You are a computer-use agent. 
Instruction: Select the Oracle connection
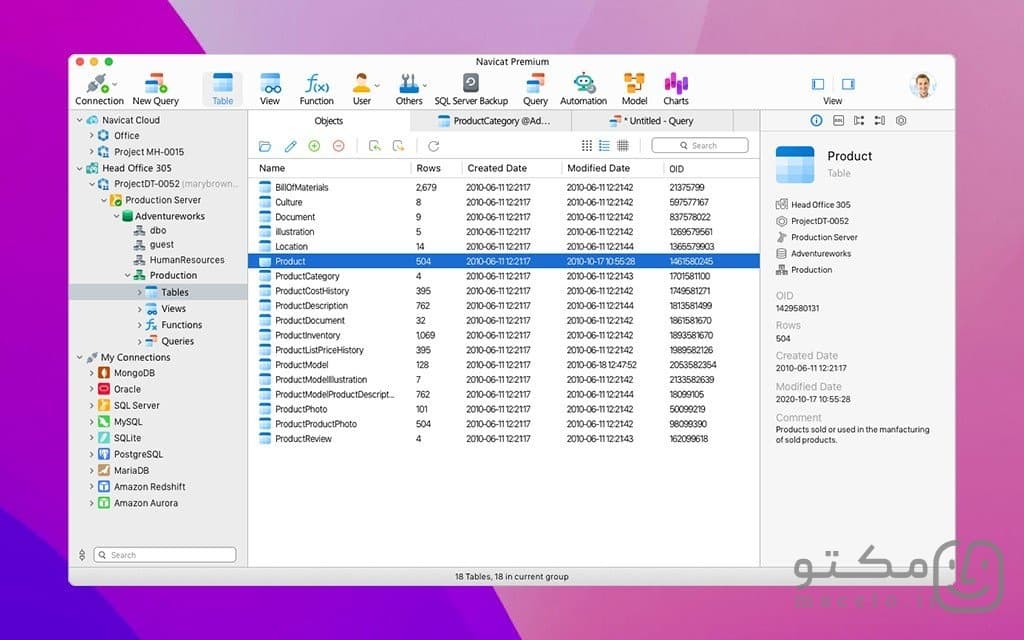coord(127,389)
